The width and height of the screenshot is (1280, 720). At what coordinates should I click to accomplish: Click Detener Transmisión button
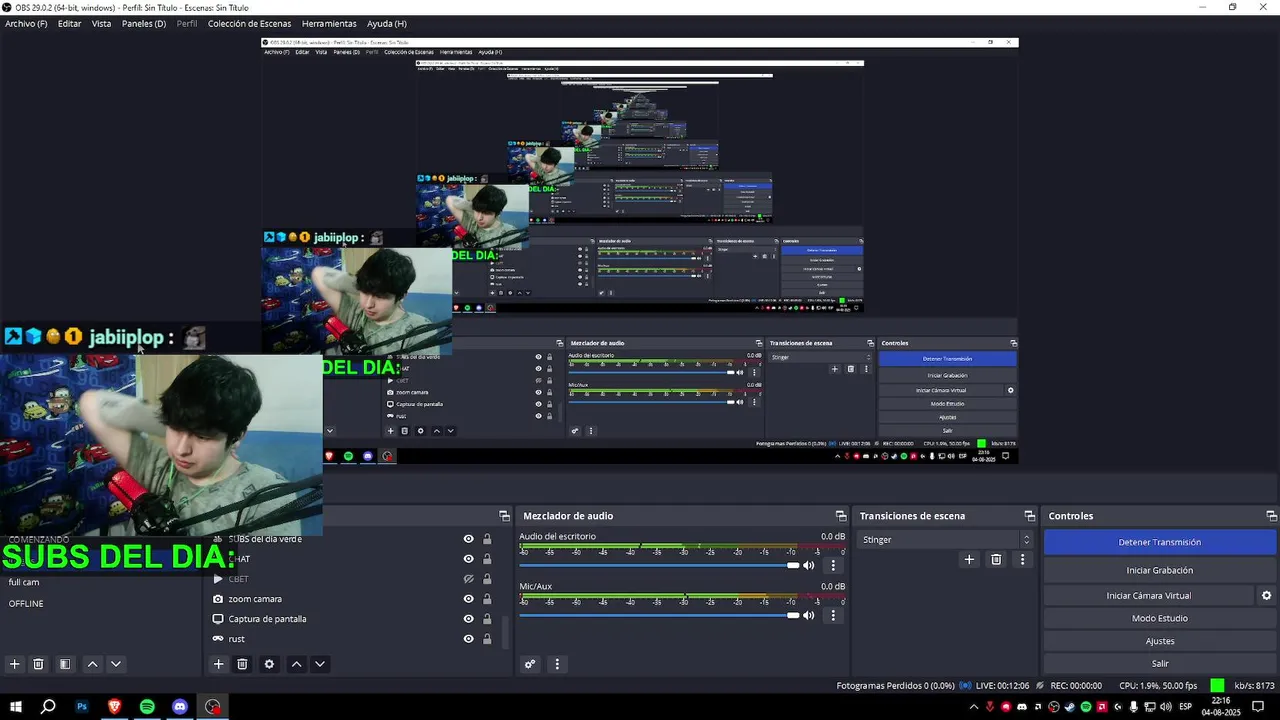[1160, 542]
